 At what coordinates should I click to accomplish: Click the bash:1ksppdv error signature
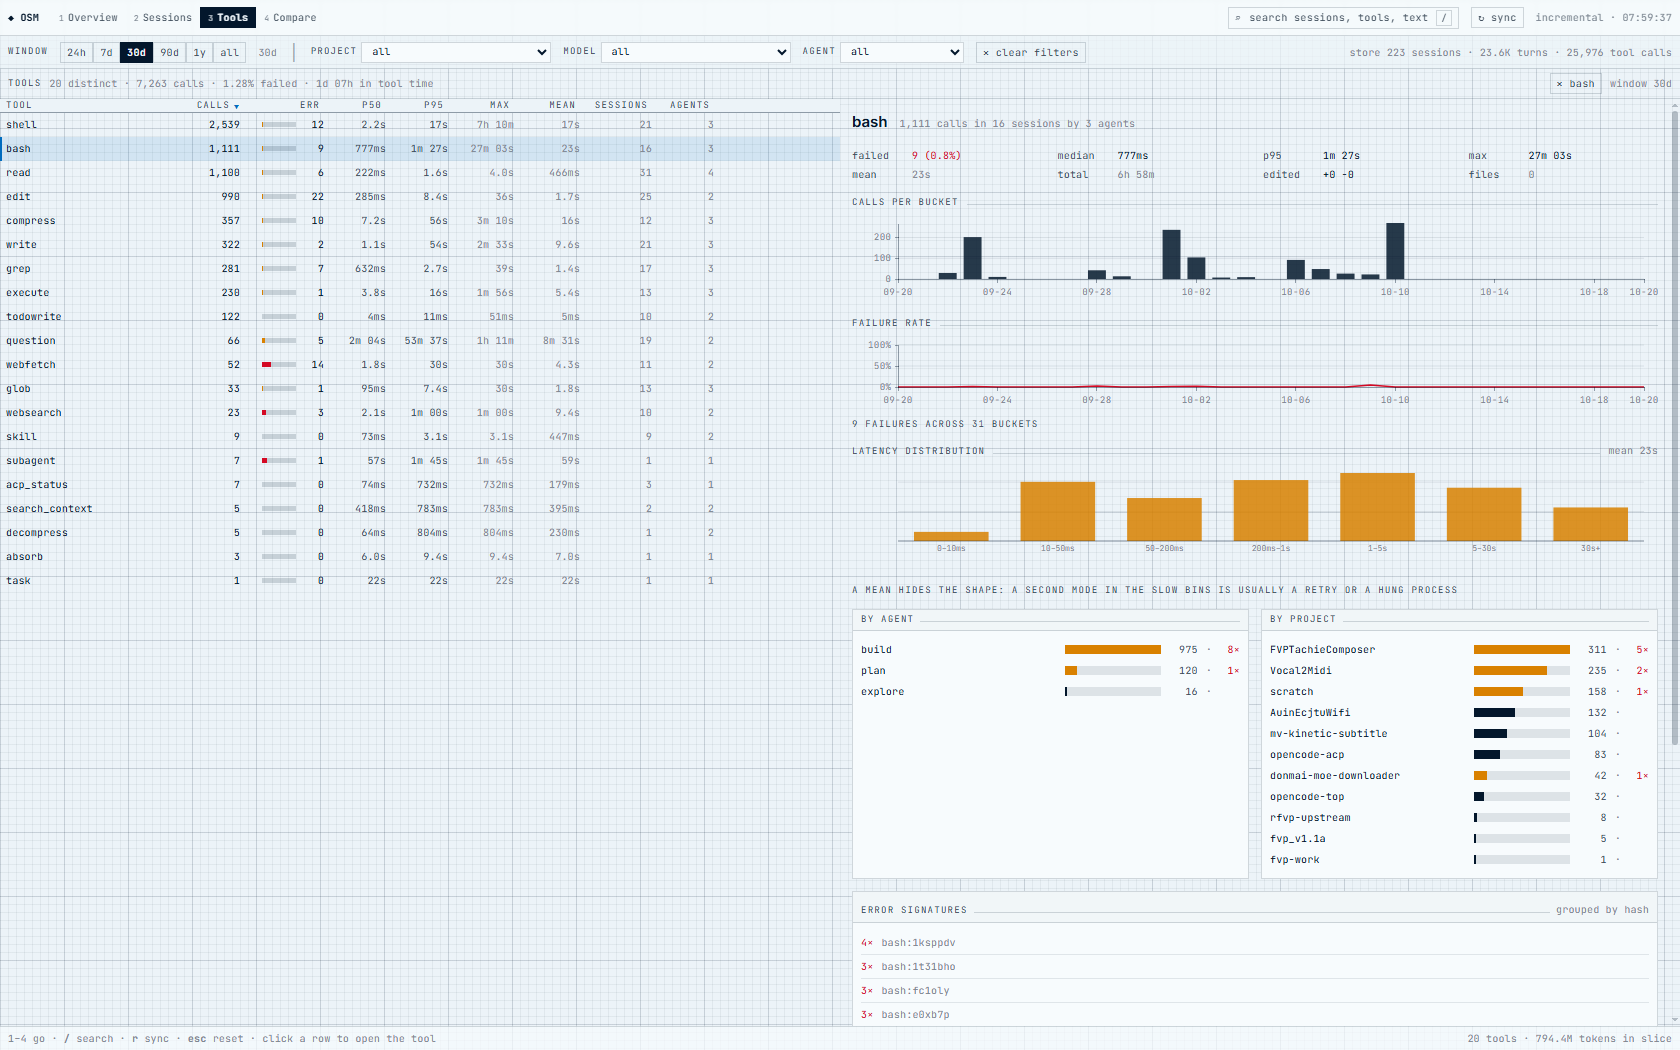click(x=918, y=943)
